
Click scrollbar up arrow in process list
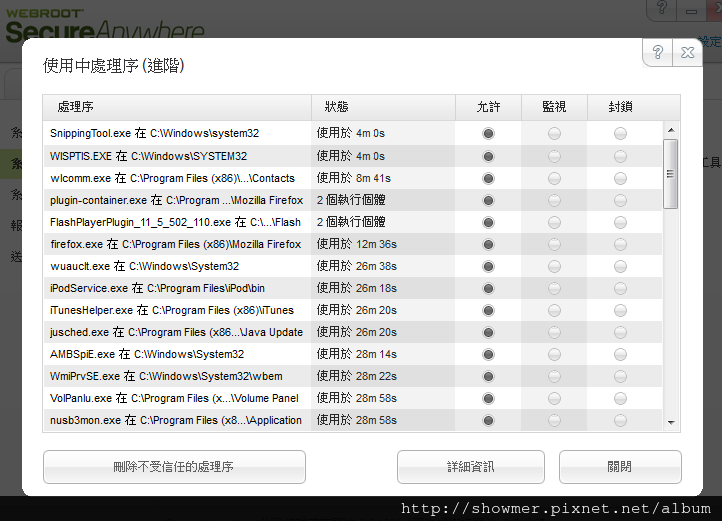click(x=671, y=130)
